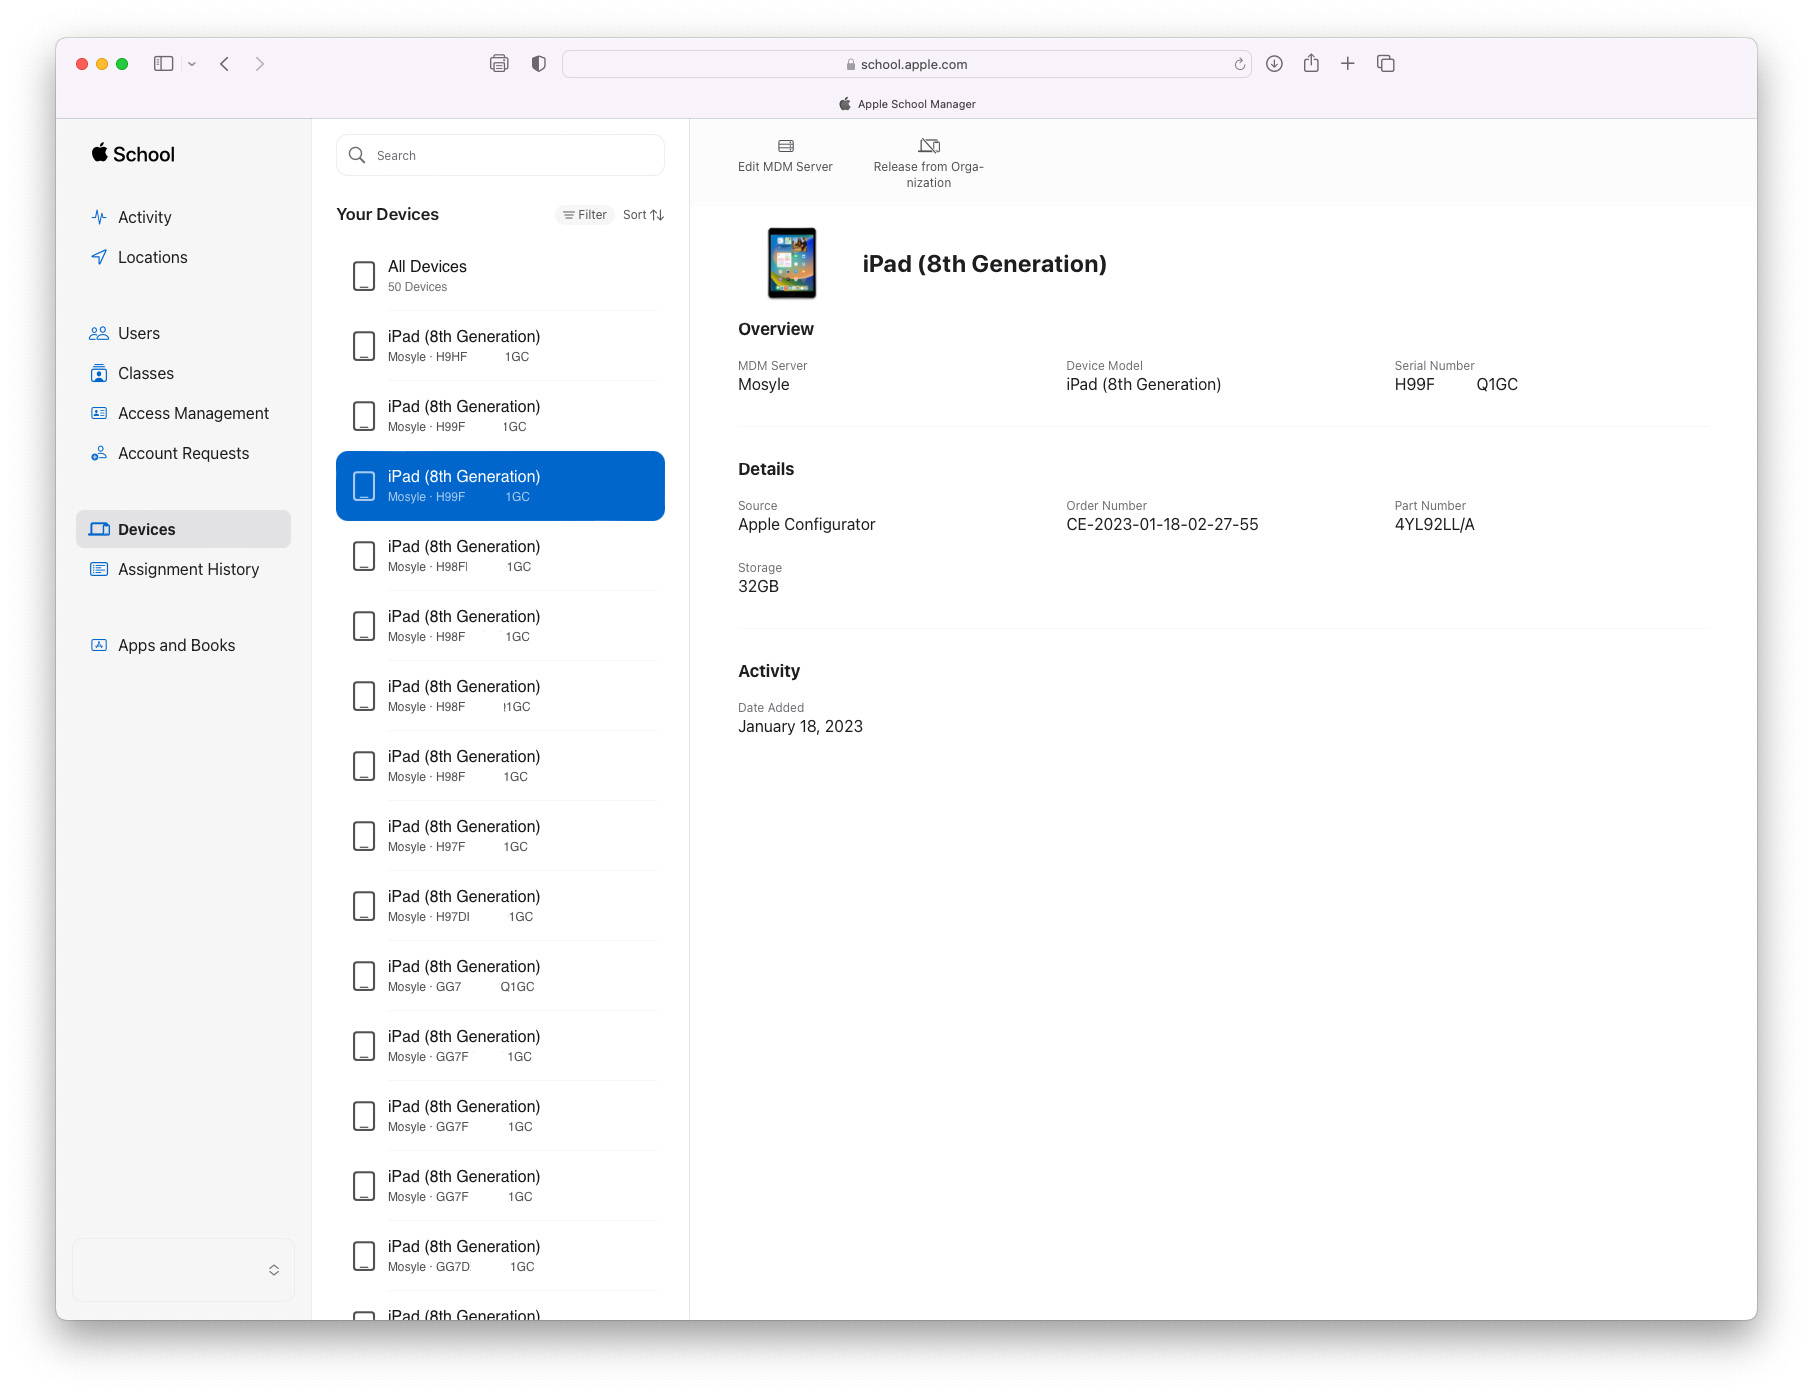Click the Classes icon
Image resolution: width=1813 pixels, height=1394 pixels.
point(99,373)
